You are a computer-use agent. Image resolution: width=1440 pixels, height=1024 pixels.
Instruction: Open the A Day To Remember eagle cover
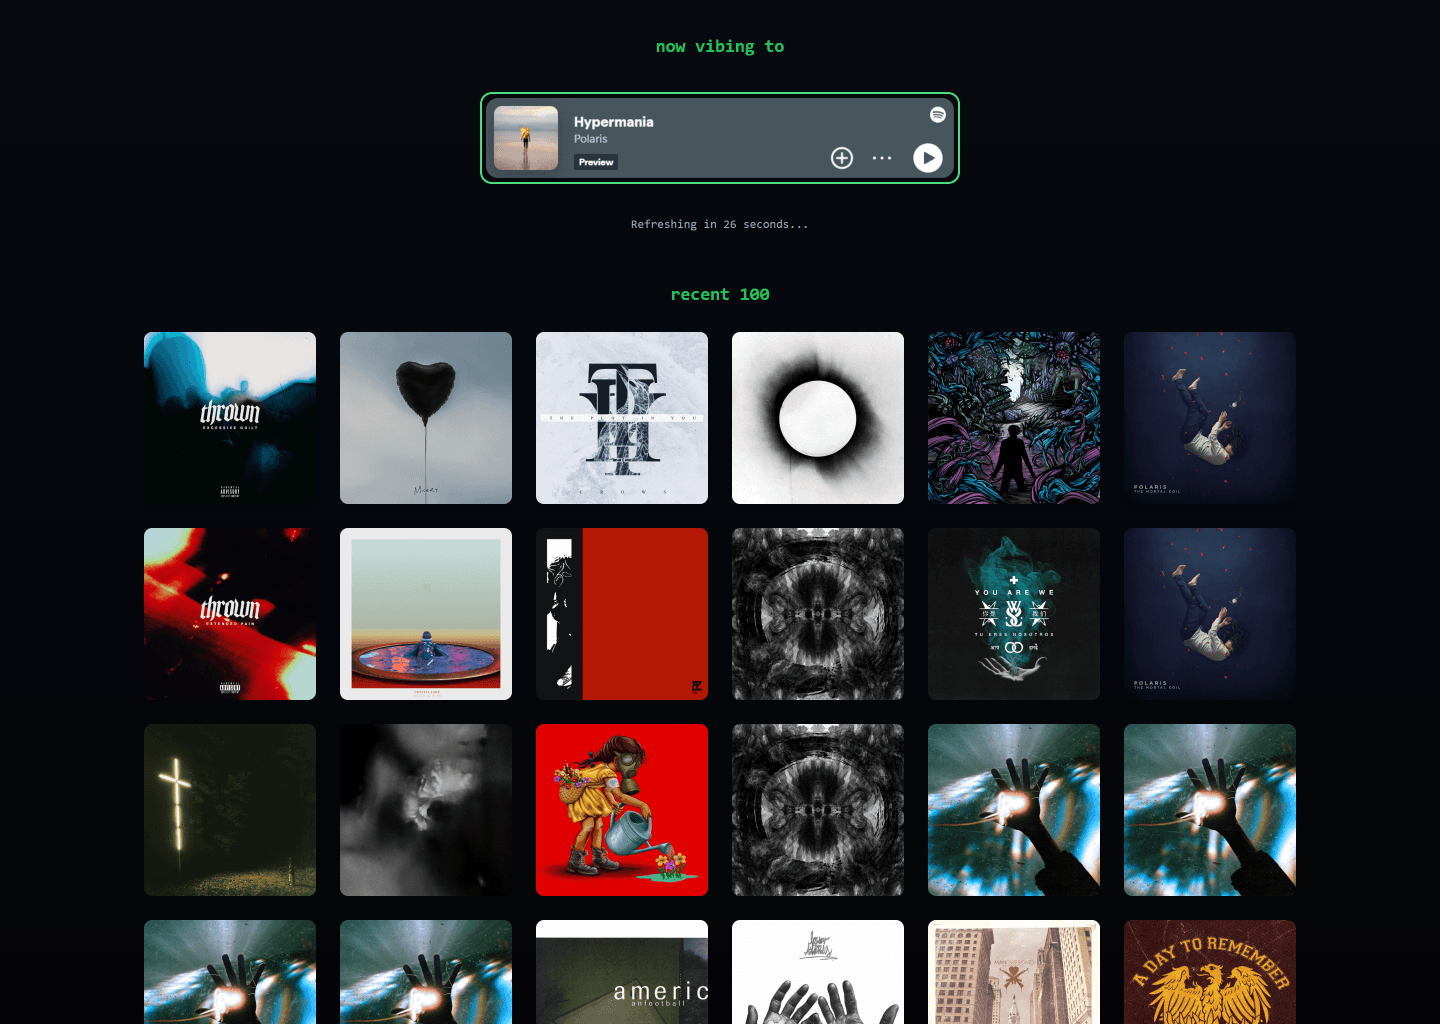(x=1210, y=972)
